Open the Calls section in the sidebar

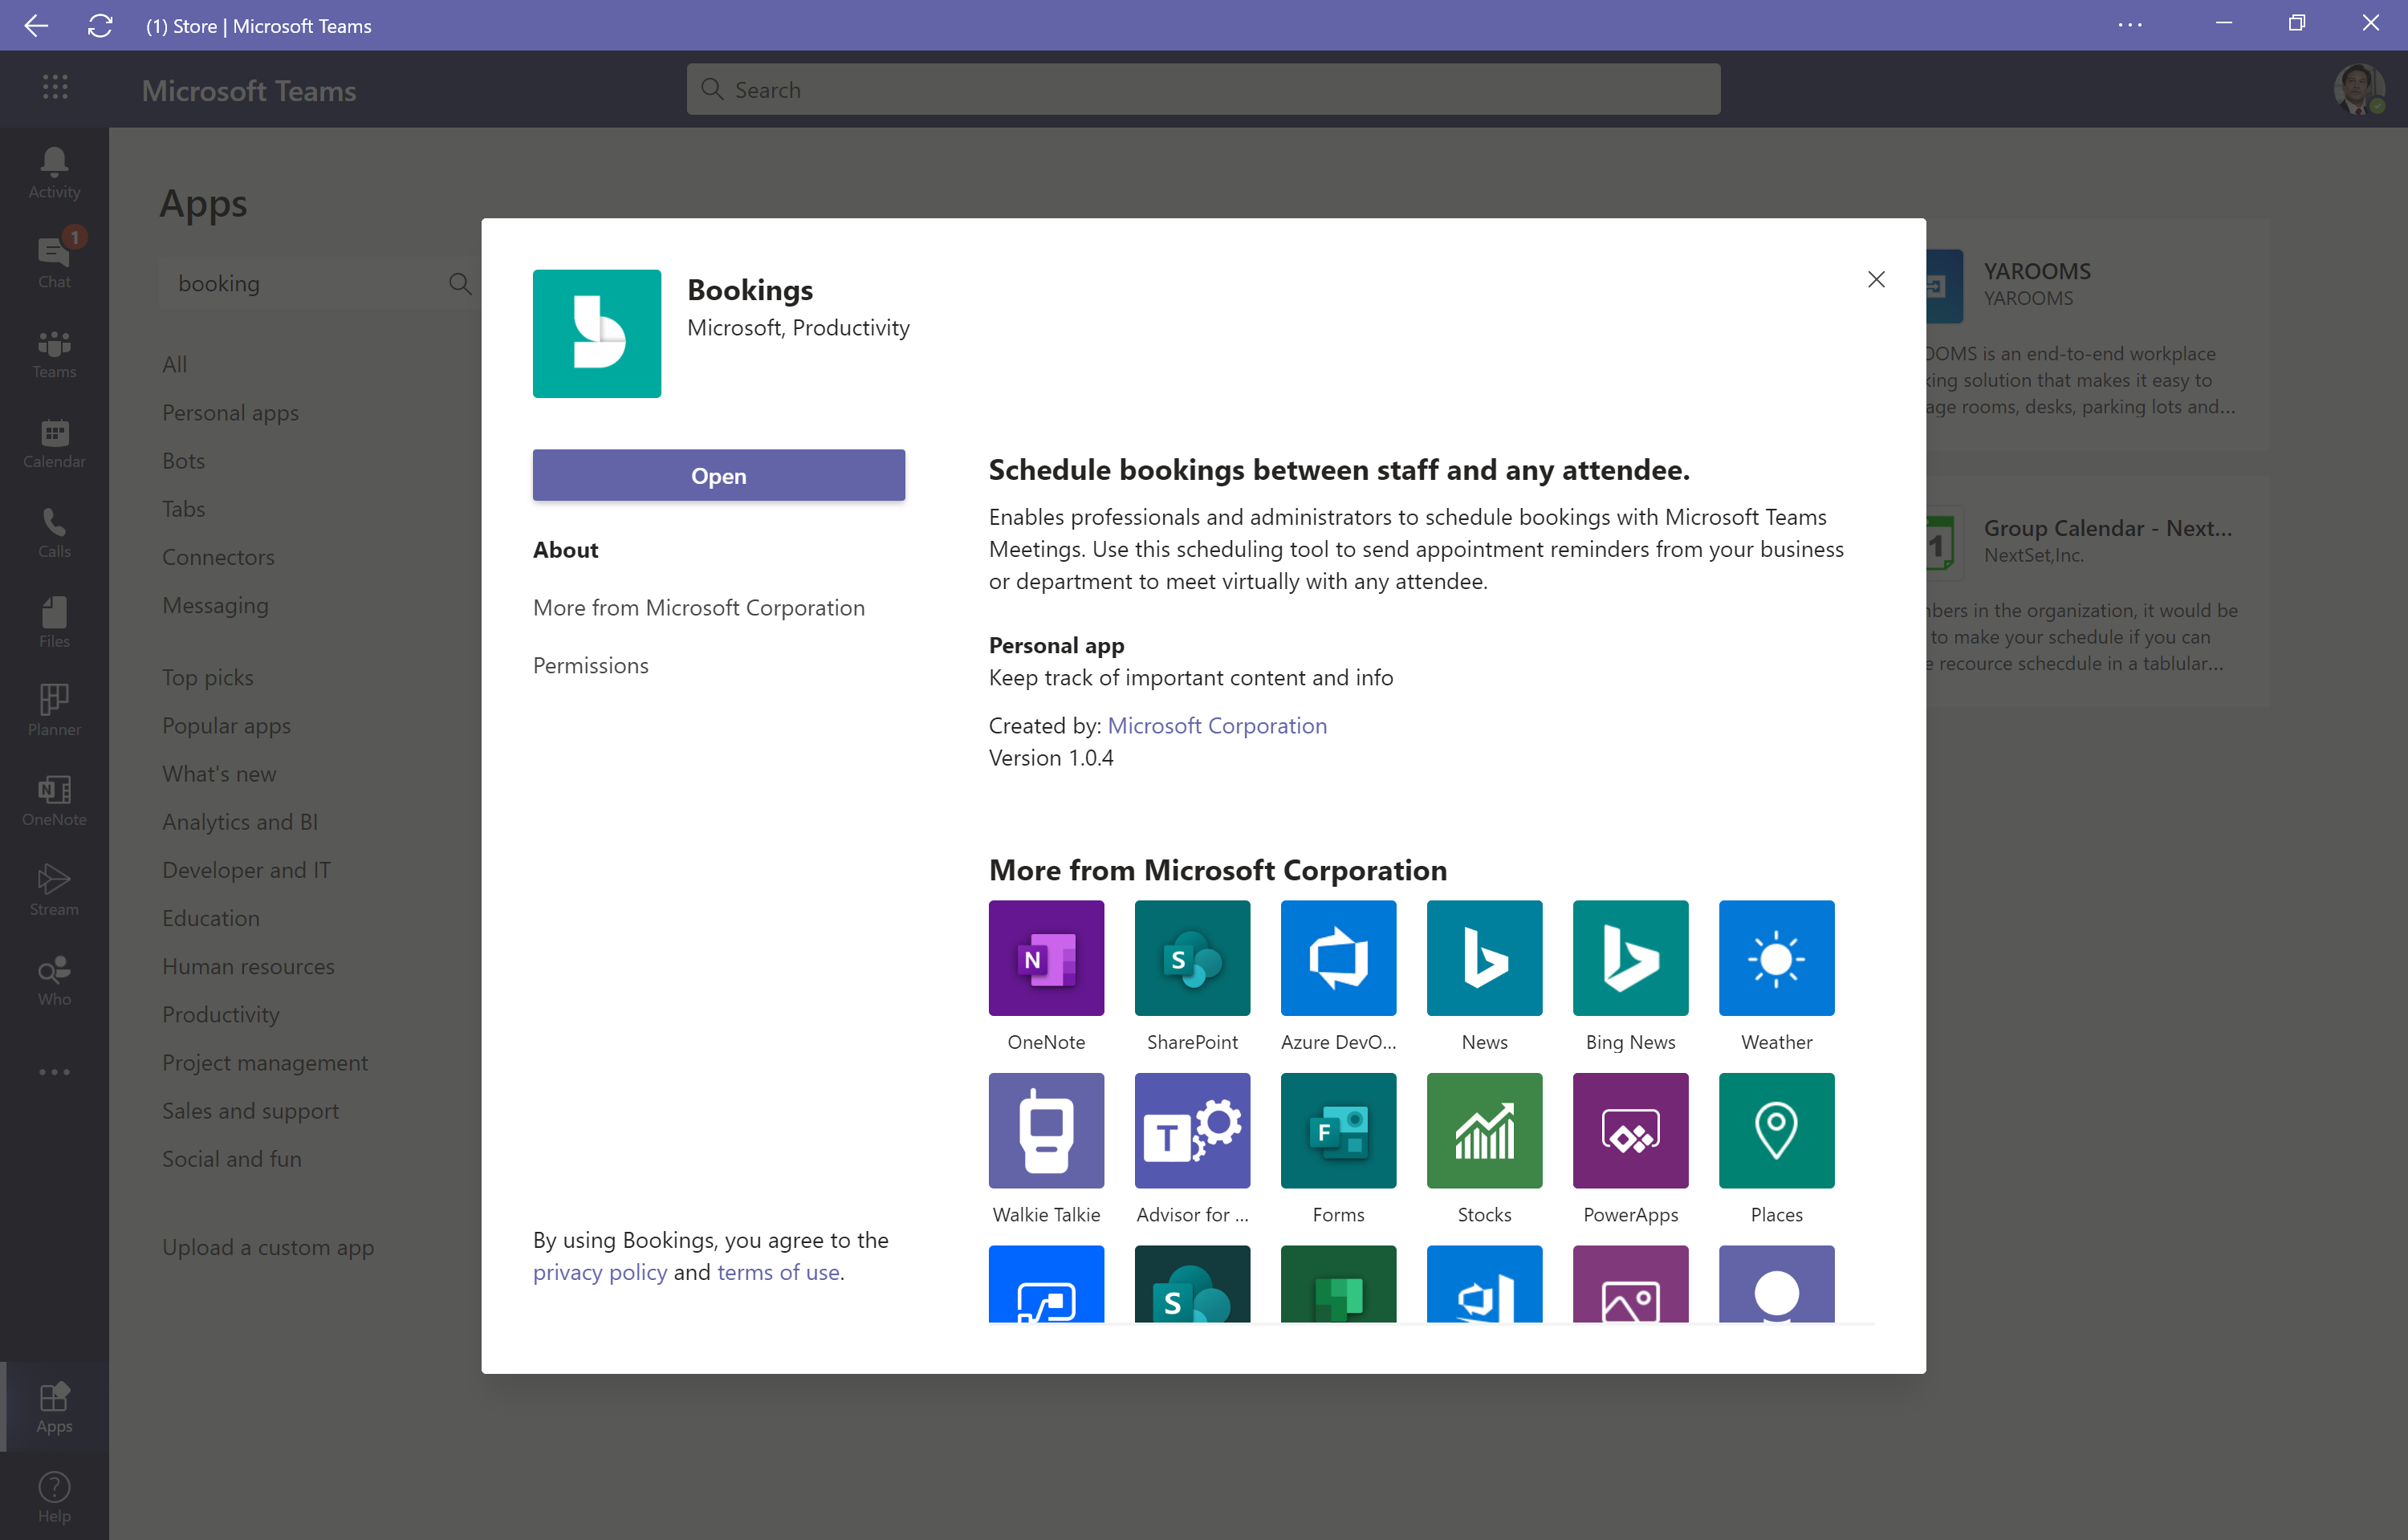click(x=53, y=528)
